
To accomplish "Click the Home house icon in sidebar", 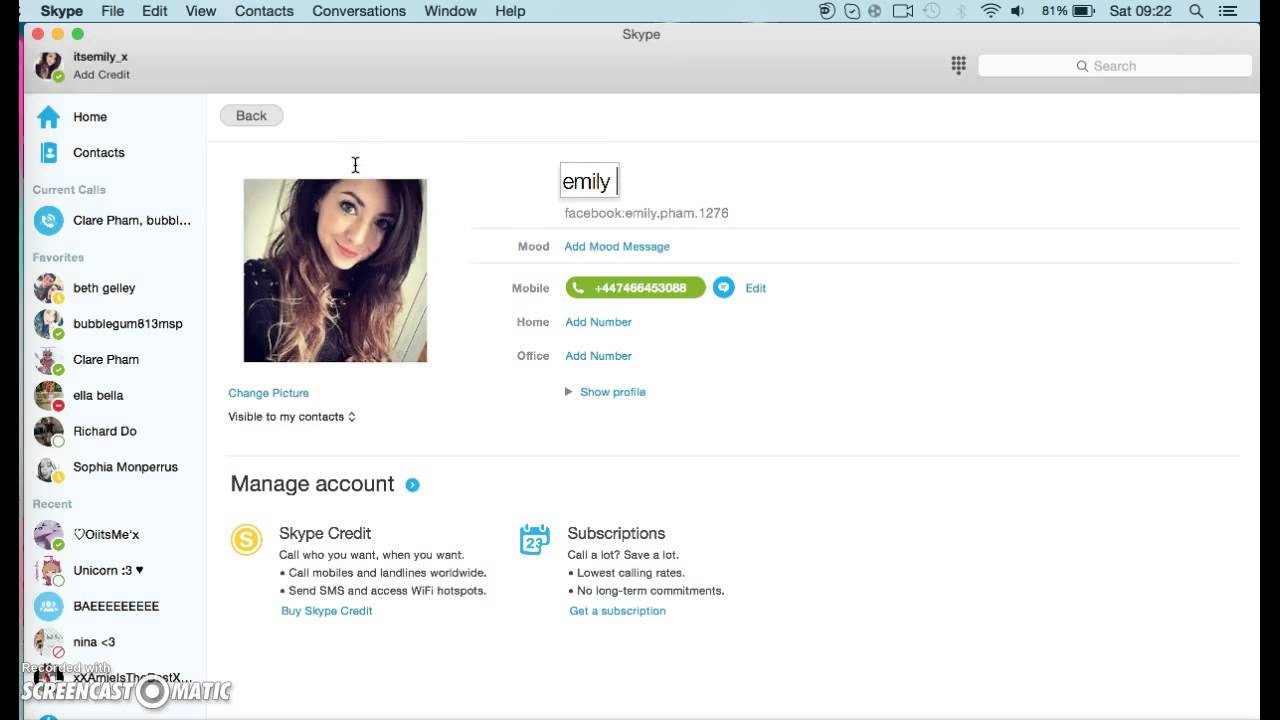I will tap(48, 117).
